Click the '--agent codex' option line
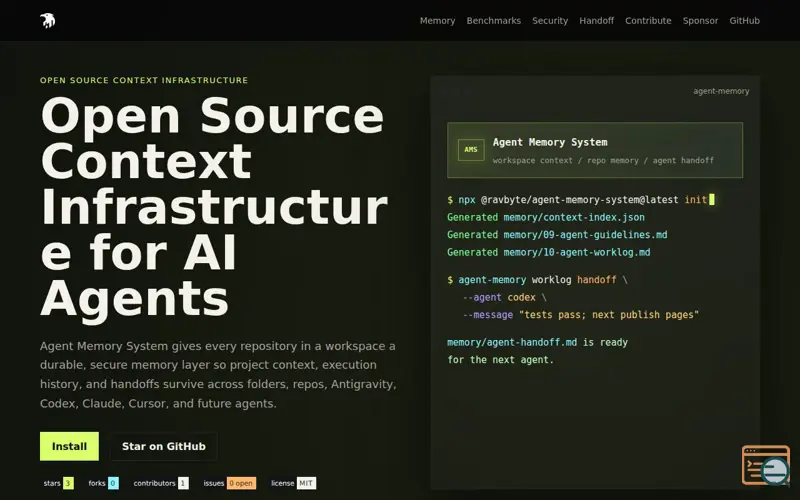 (x=505, y=297)
